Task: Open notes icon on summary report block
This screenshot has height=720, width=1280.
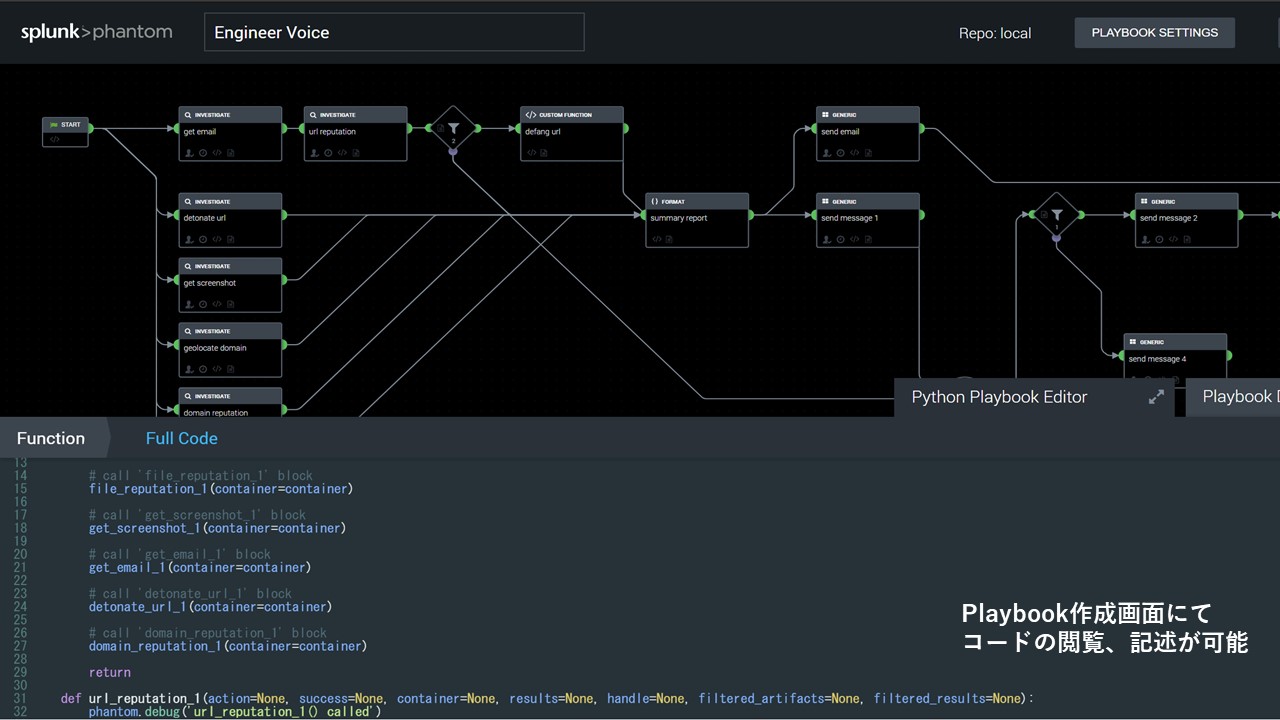Action: coord(669,239)
